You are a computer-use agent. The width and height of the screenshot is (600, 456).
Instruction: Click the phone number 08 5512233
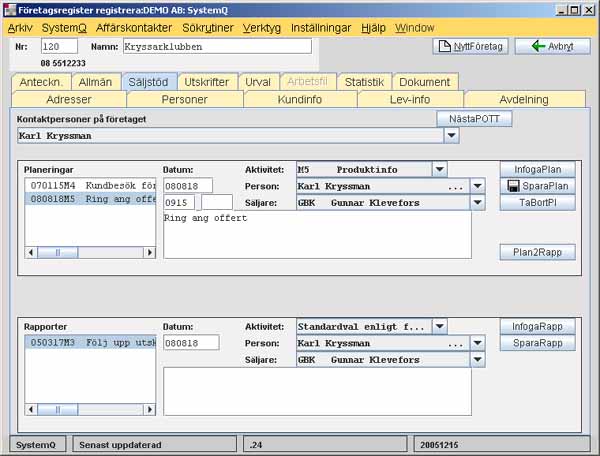(63, 63)
